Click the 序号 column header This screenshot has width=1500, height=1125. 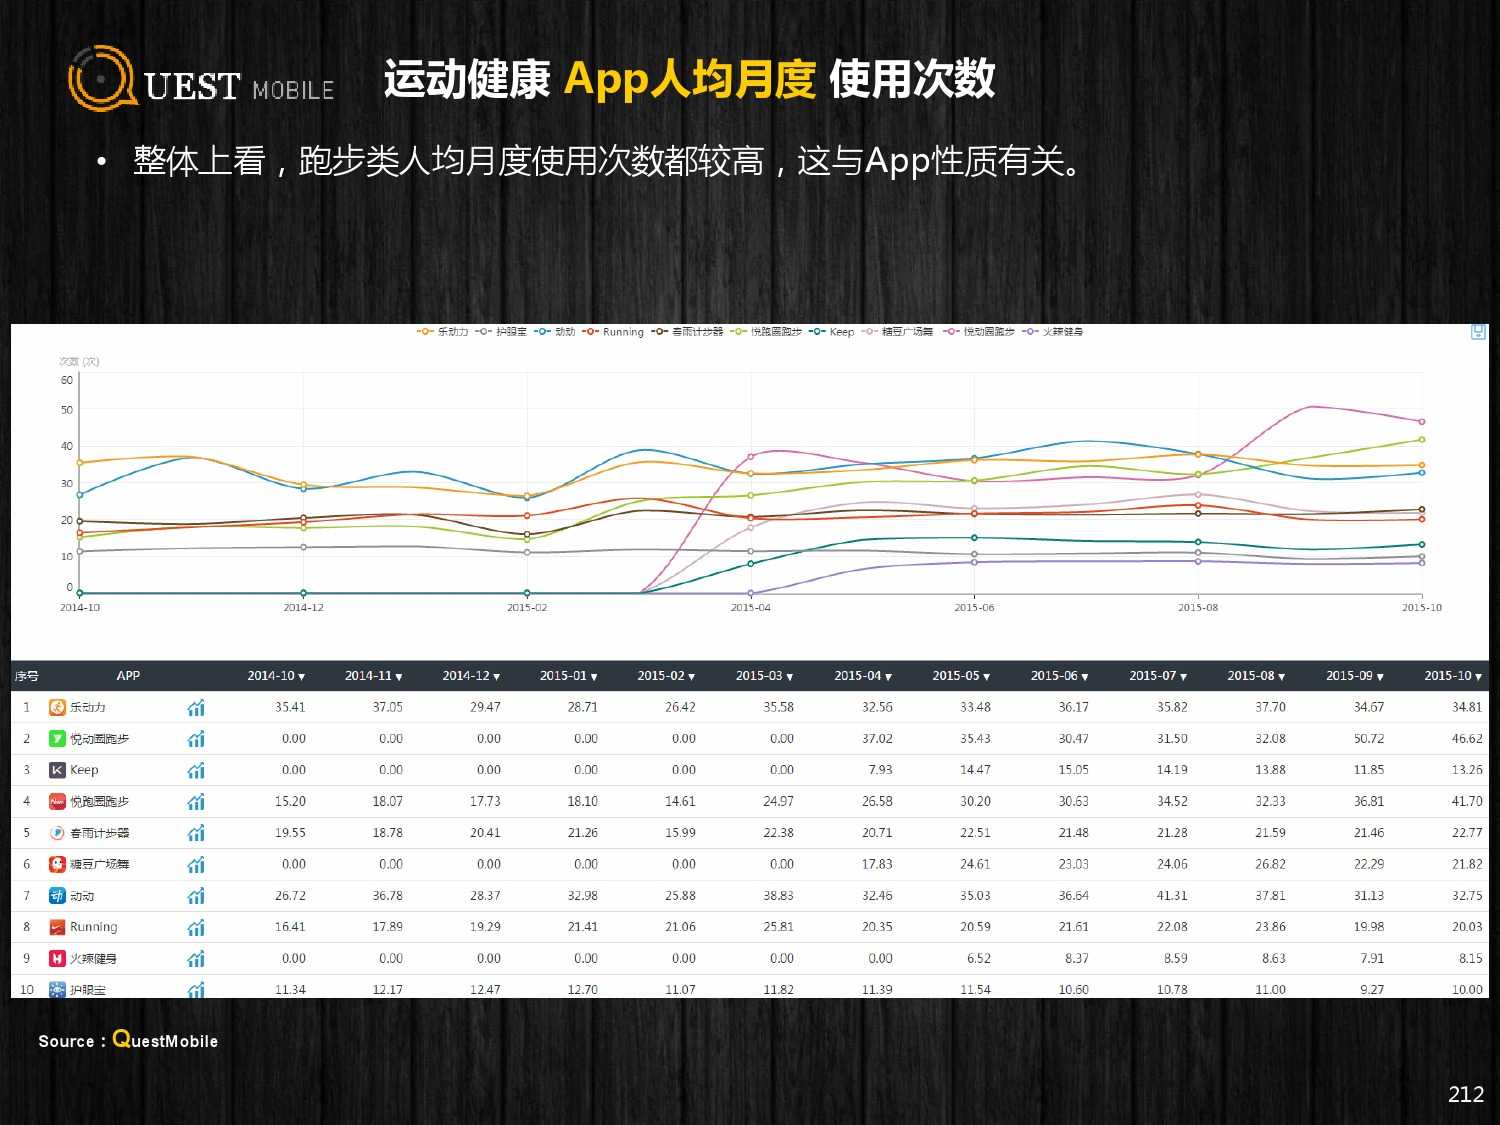tap(26, 676)
